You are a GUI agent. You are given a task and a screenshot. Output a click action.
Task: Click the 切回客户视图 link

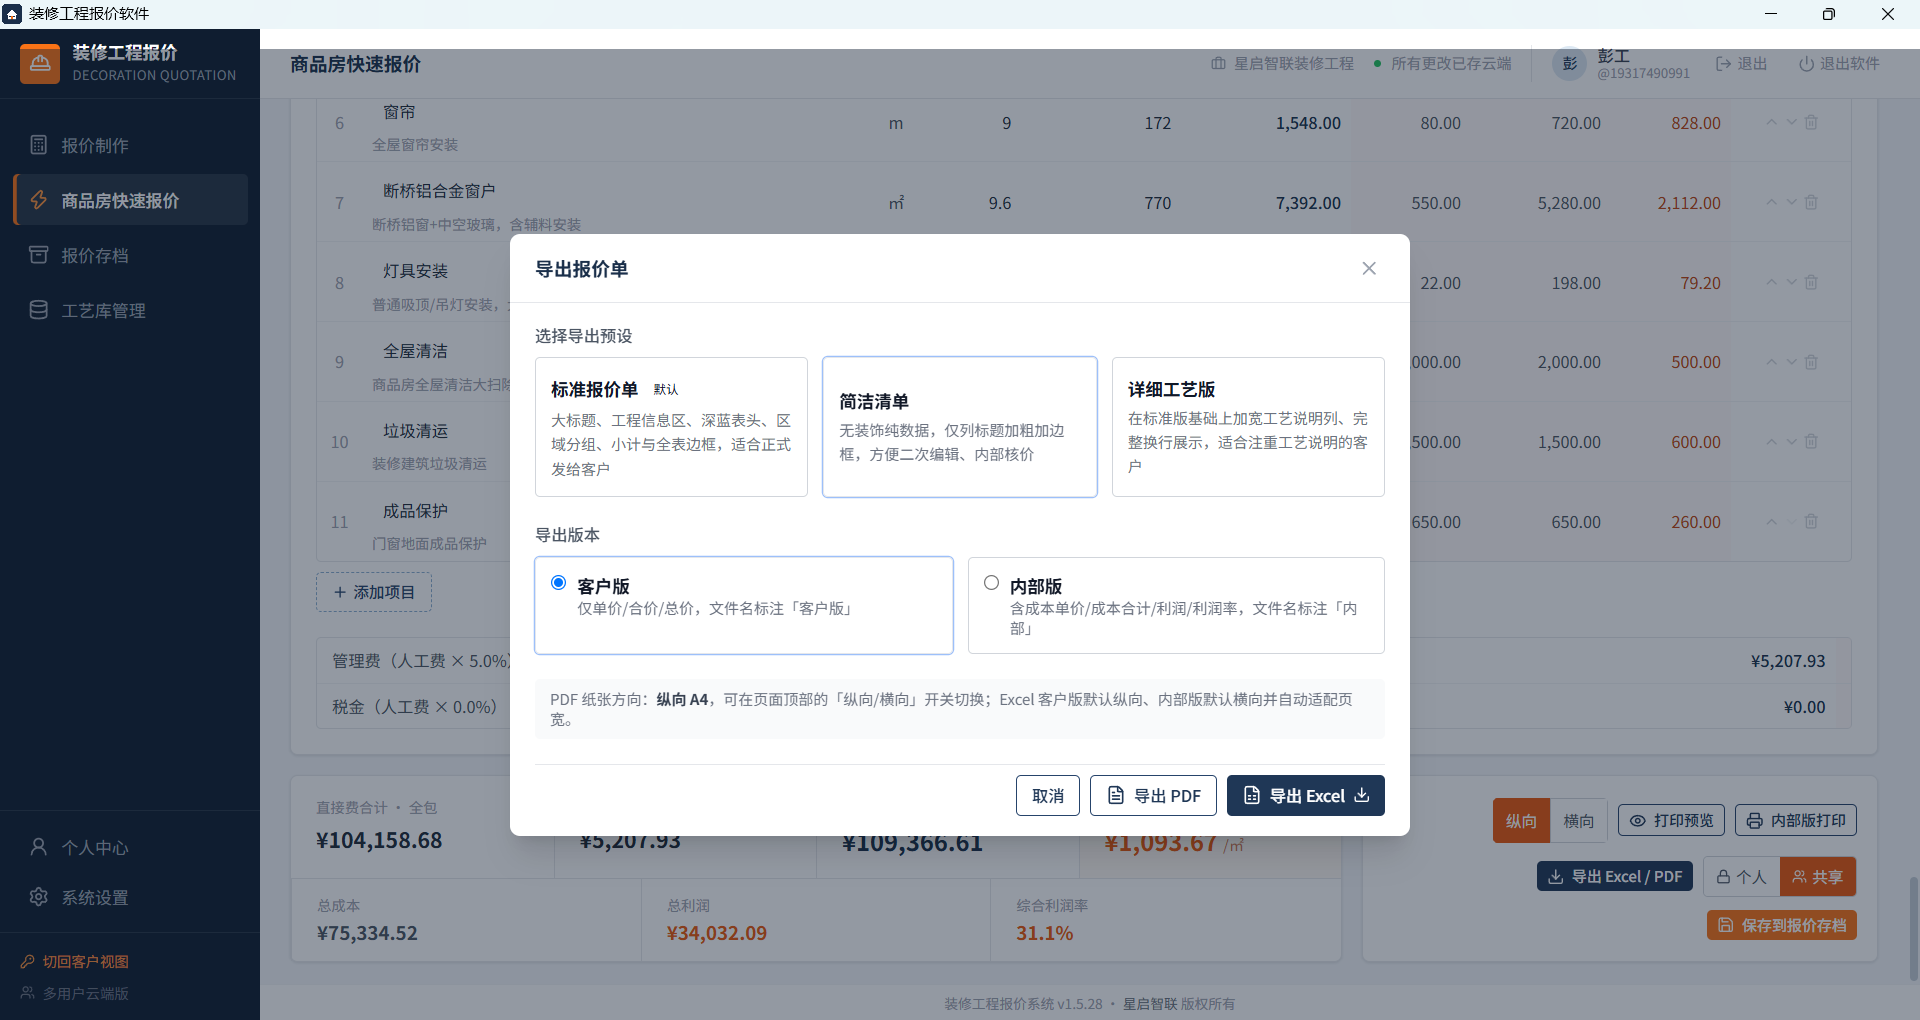(x=75, y=961)
